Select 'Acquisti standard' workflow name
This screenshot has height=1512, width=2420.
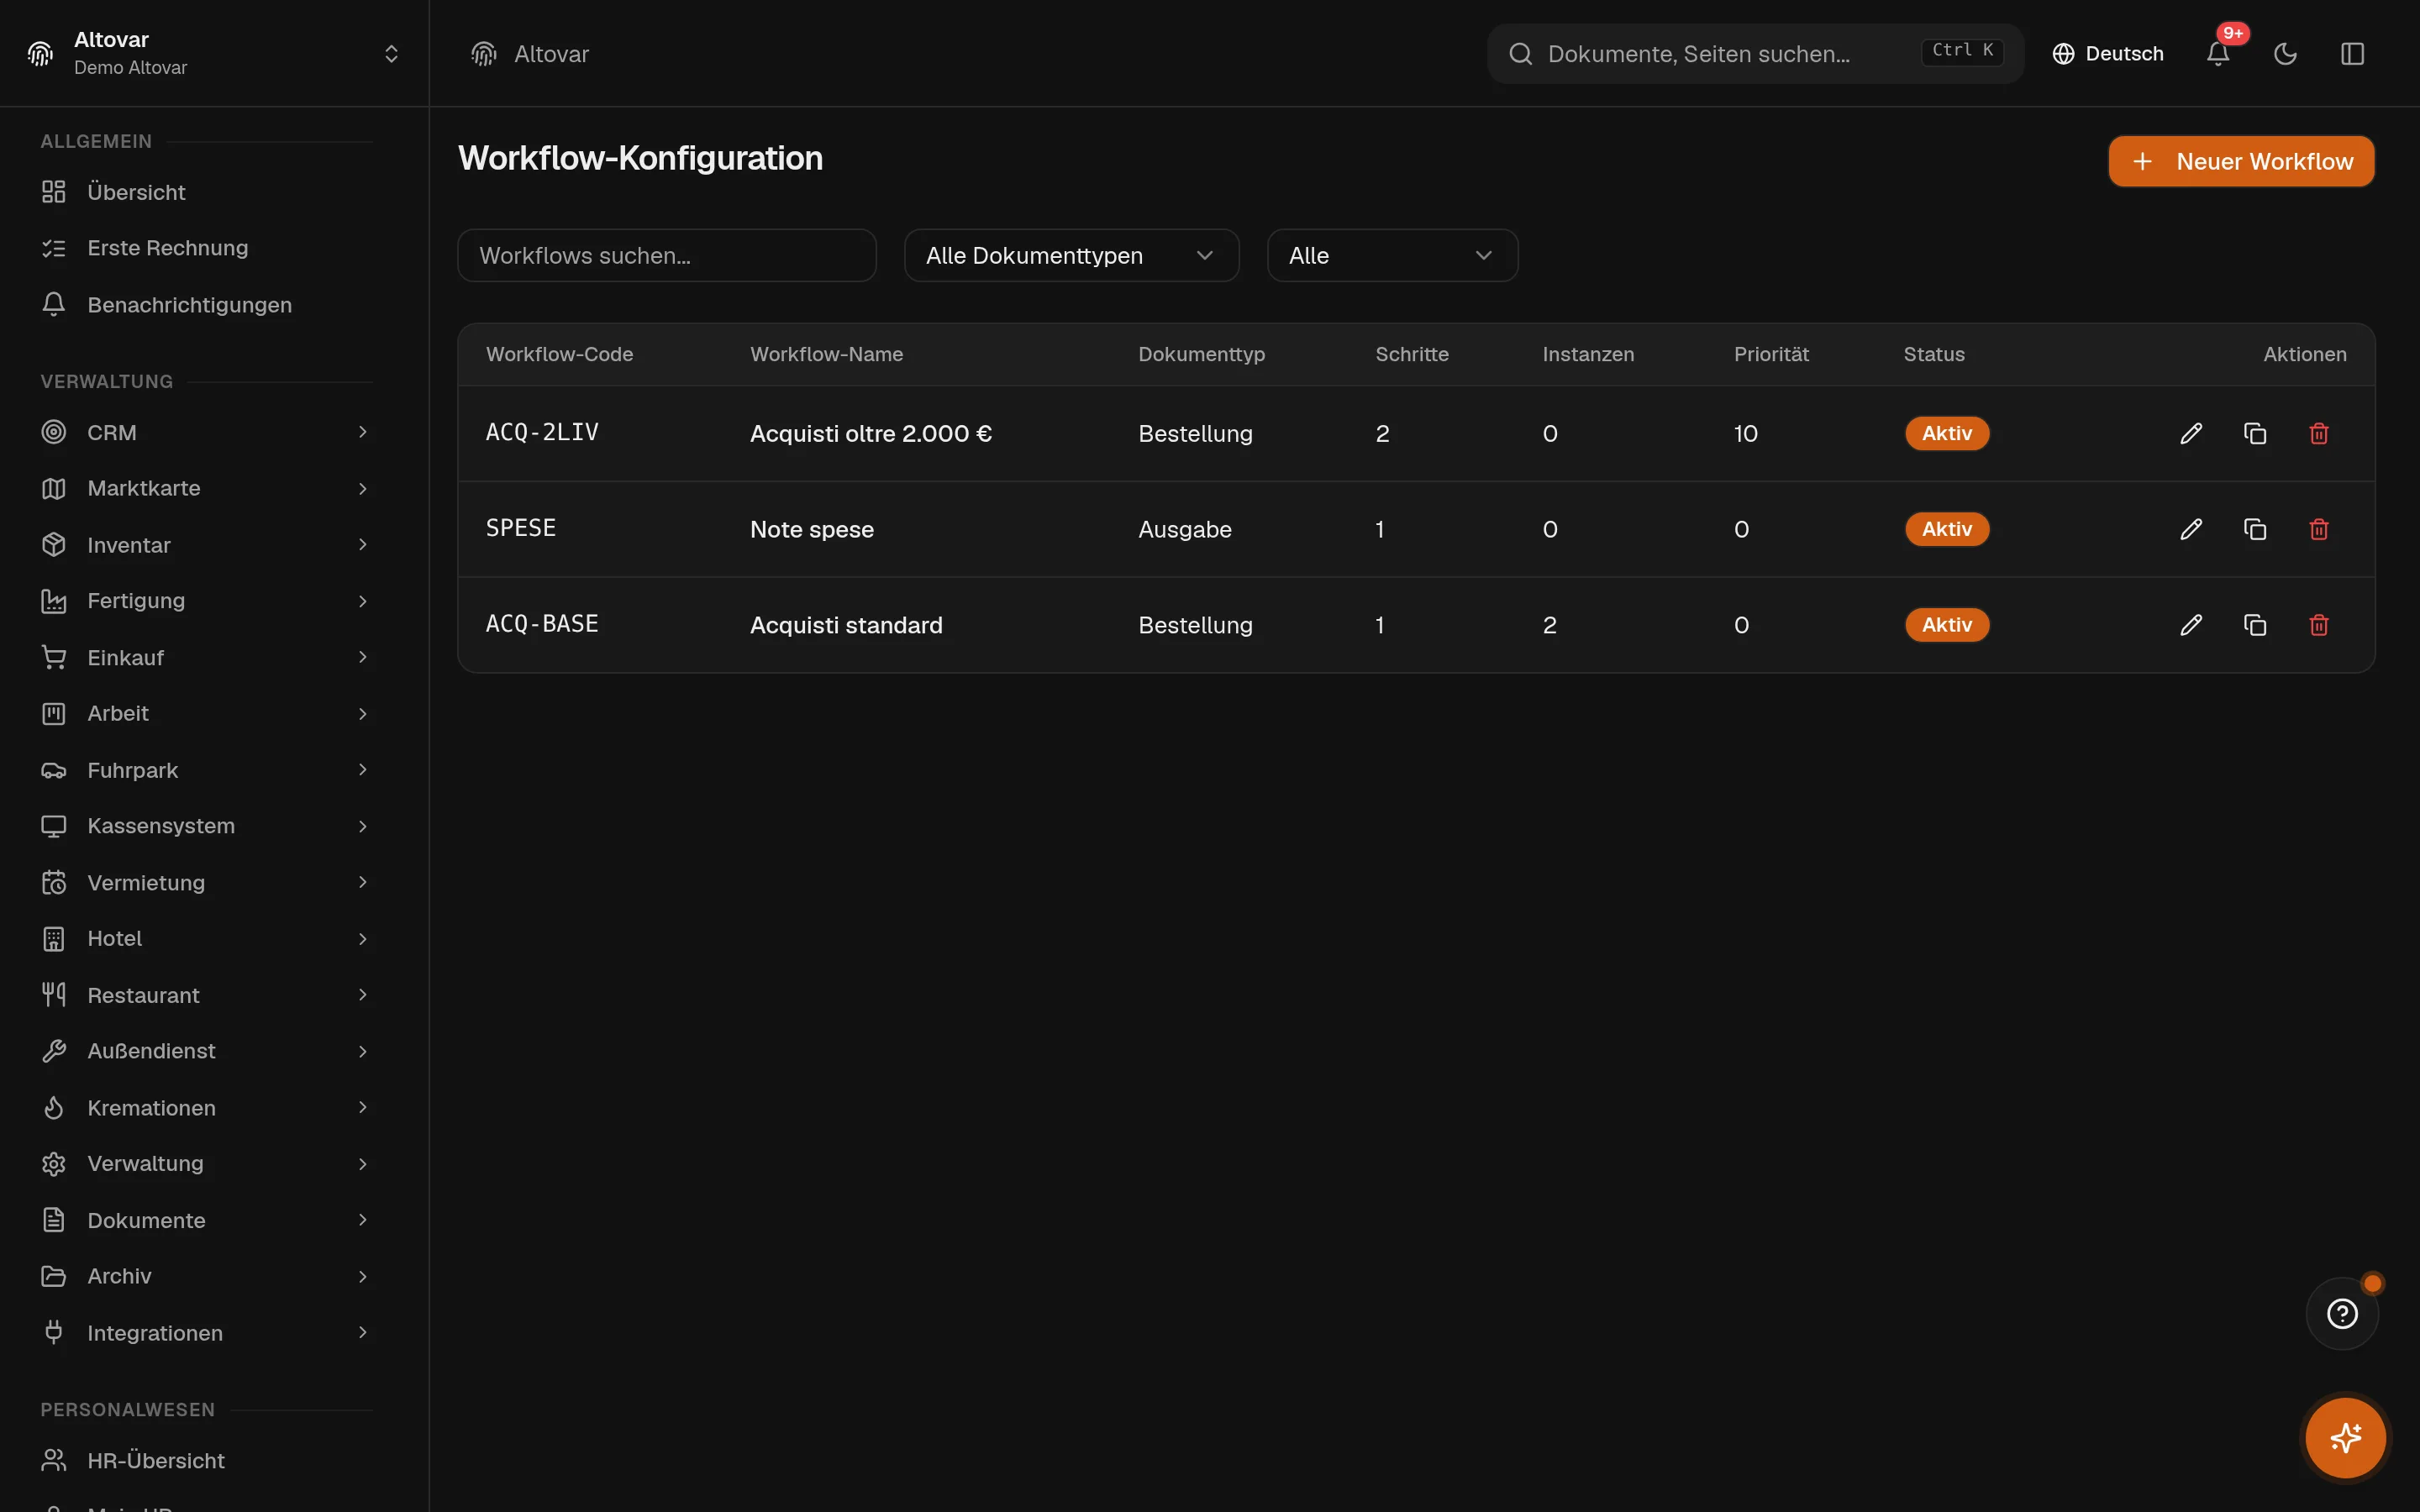[846, 625]
